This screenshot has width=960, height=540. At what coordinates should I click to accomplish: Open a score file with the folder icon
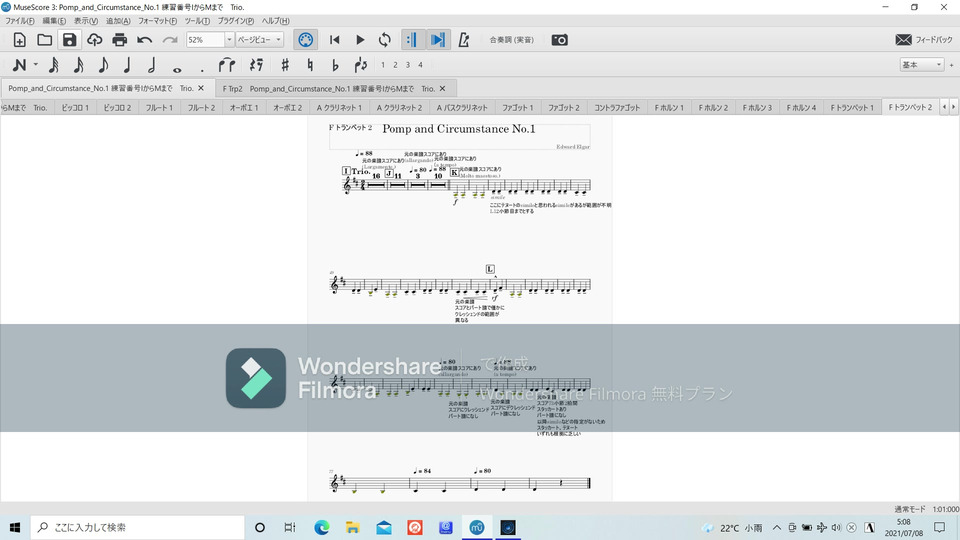[45, 40]
